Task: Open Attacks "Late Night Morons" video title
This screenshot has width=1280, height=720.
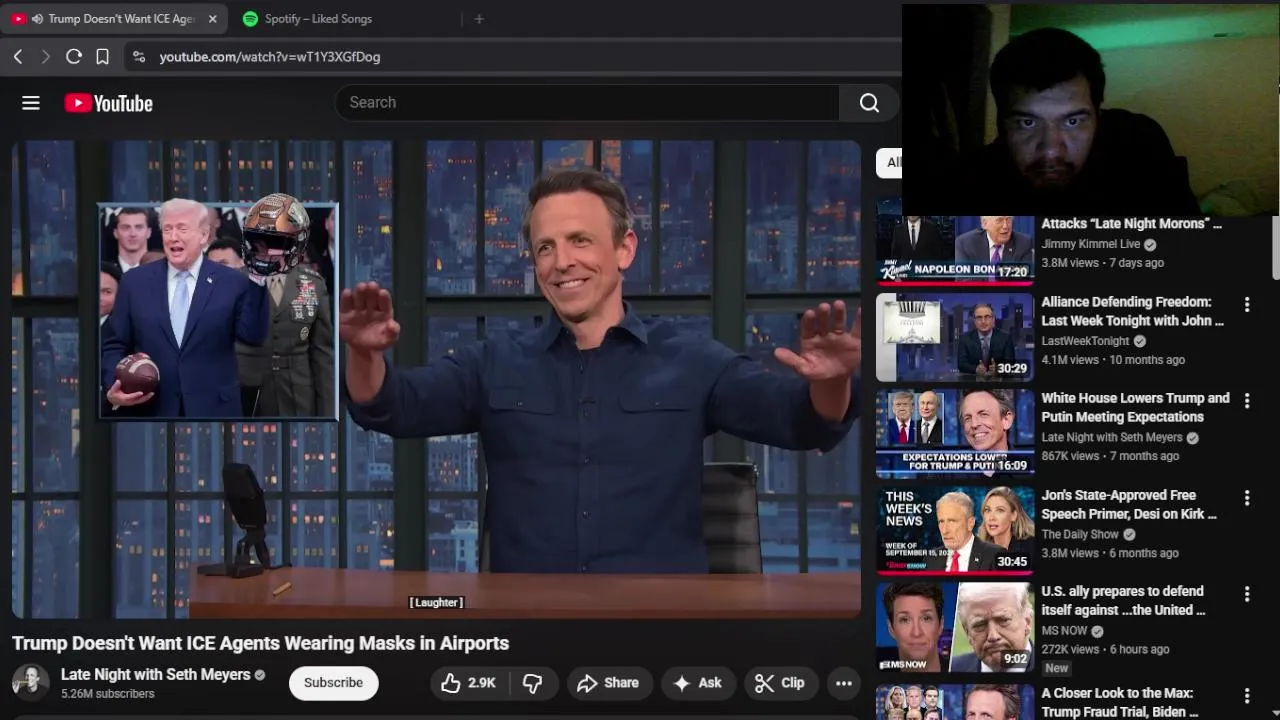Action: pos(1131,224)
